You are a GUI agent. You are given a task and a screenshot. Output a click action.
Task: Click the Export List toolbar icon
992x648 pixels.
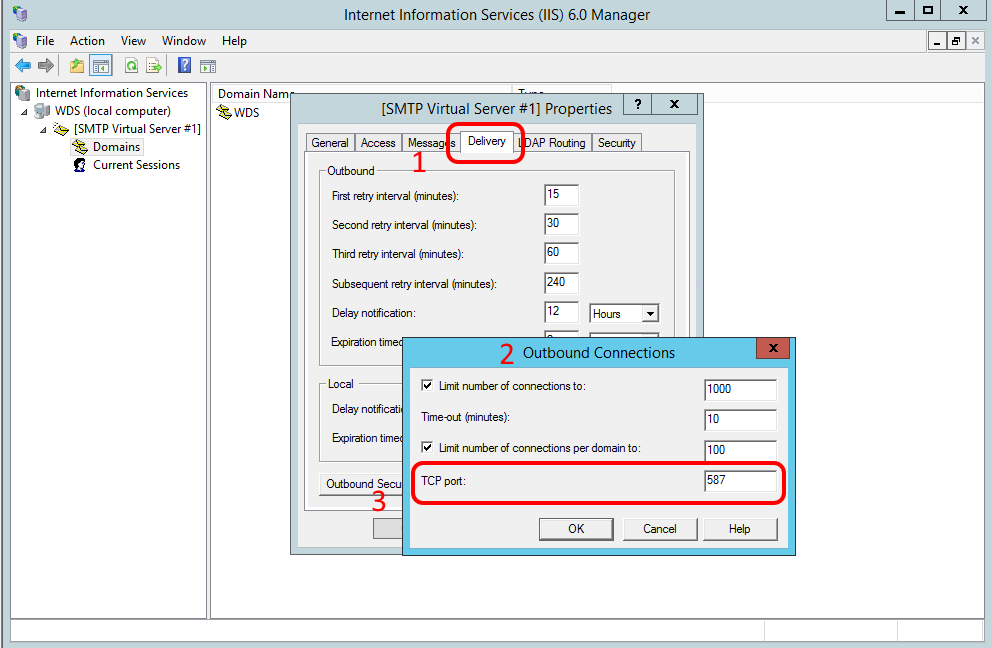[154, 66]
